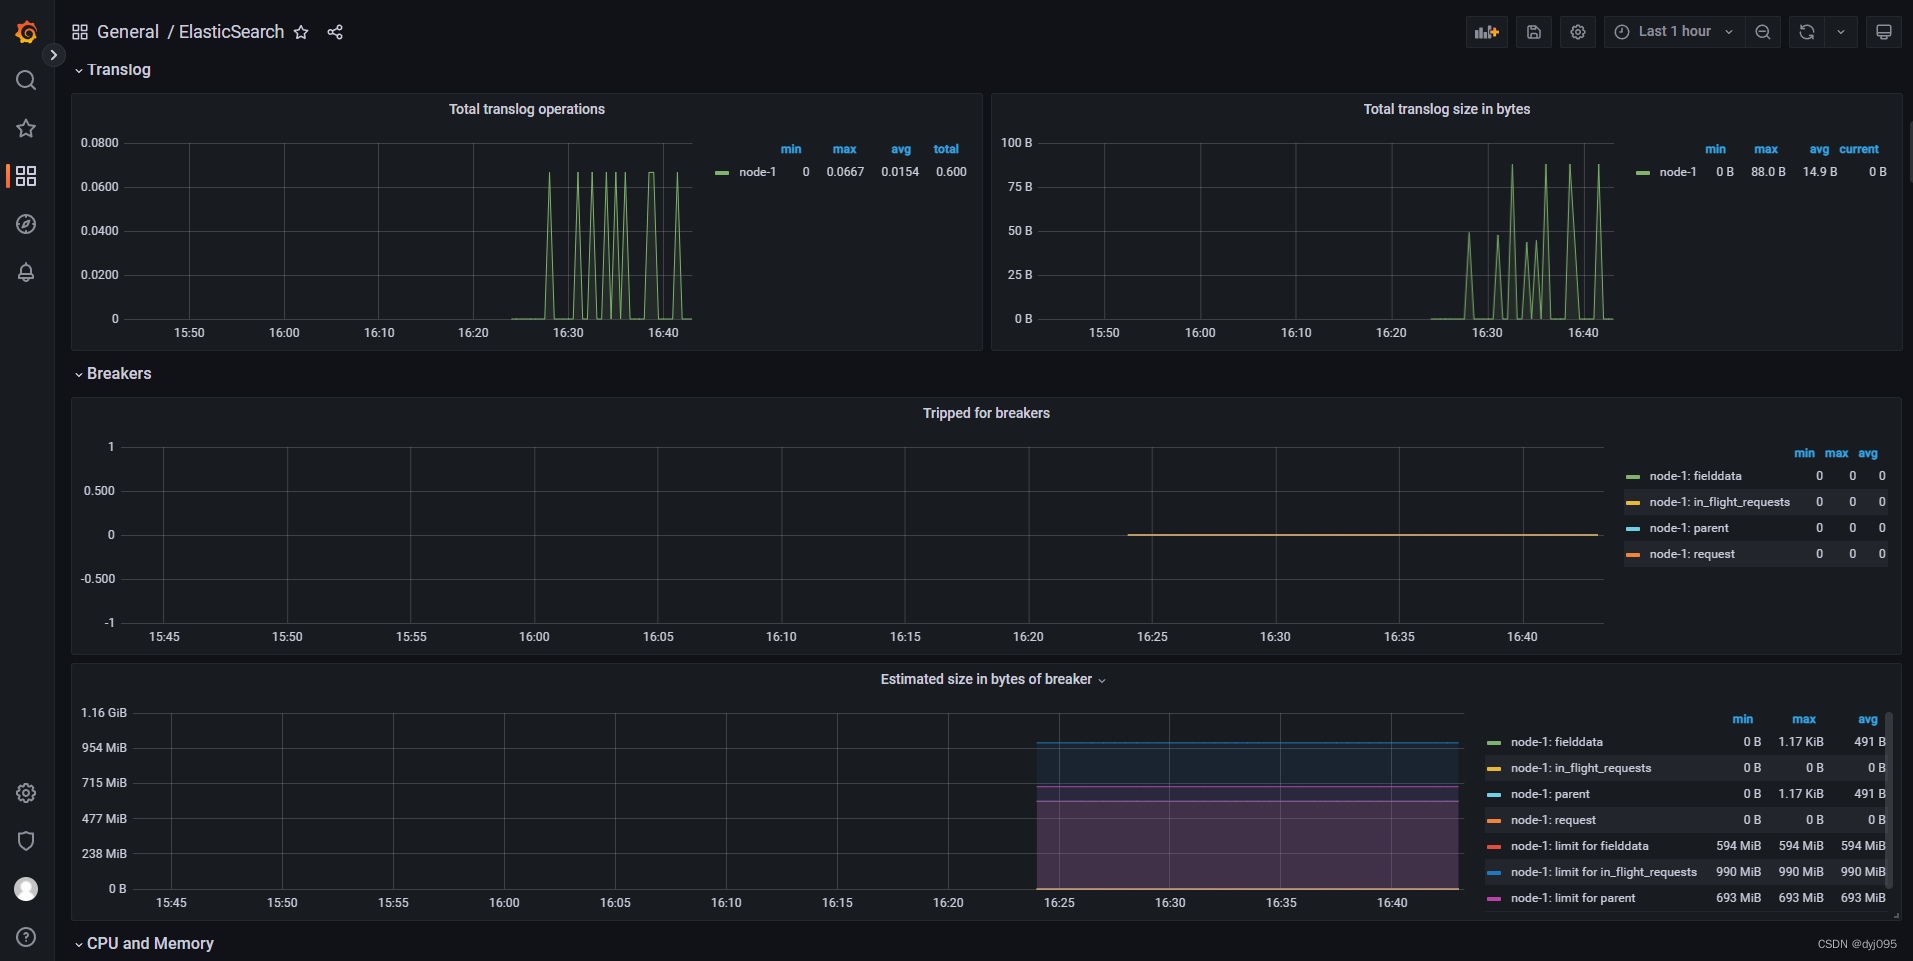1913x961 pixels.
Task: Expand the sidebar with the arrow toggle
Action: click(54, 55)
